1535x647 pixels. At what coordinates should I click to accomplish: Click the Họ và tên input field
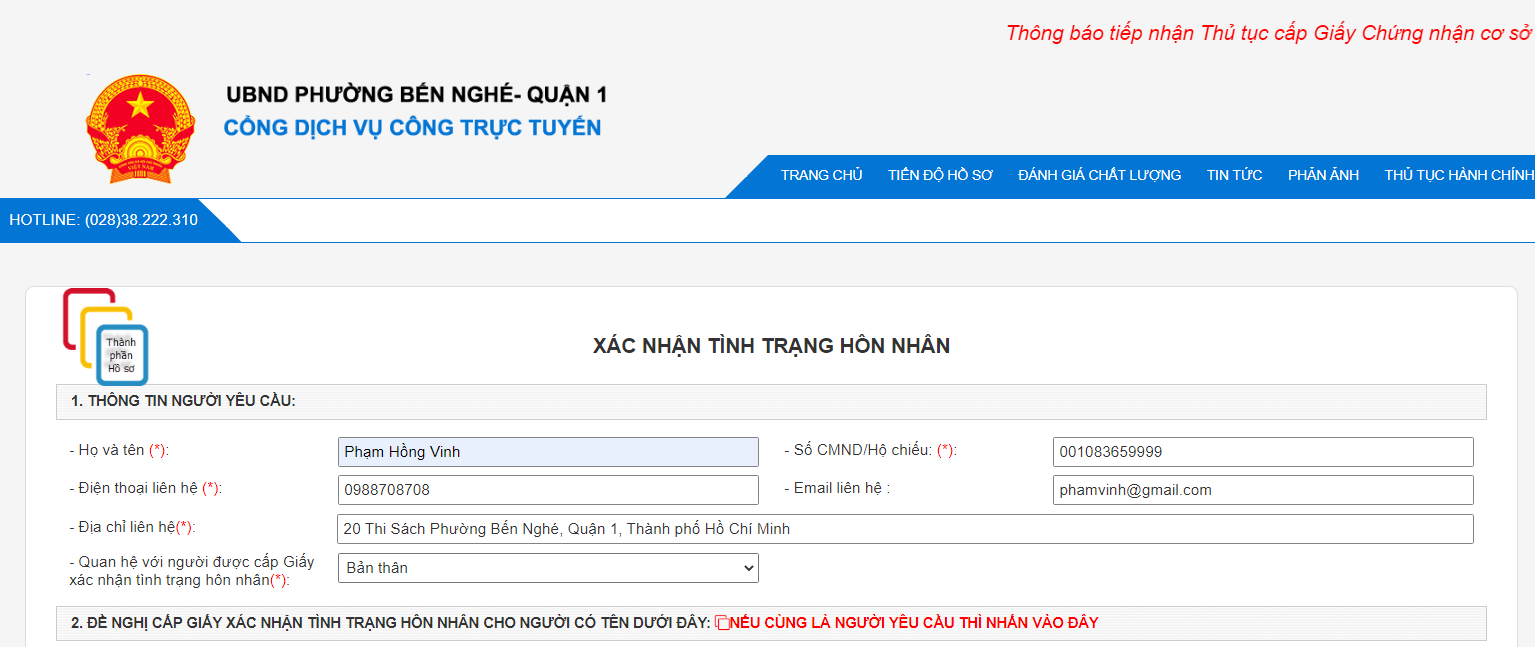pos(548,452)
